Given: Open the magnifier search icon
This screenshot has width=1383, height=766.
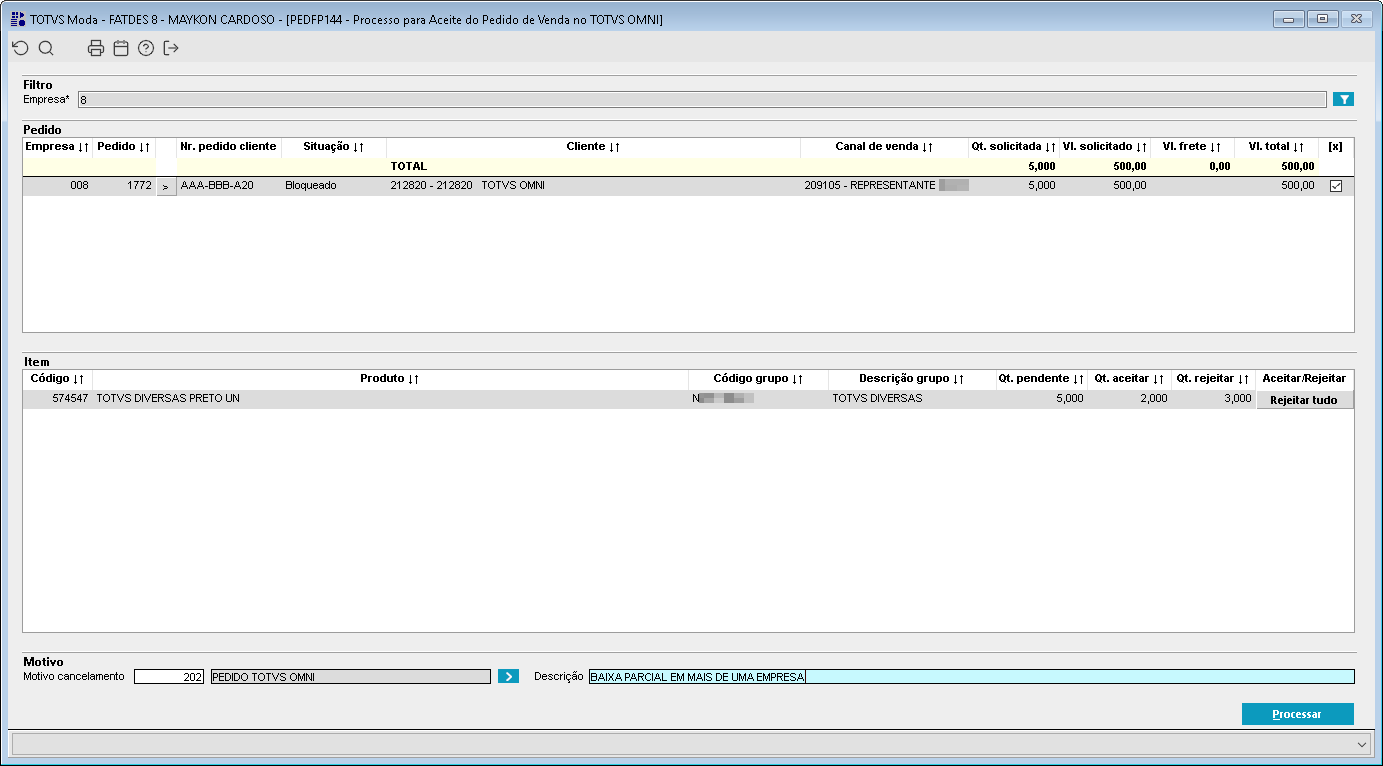Looking at the screenshot, I should tap(46, 48).
